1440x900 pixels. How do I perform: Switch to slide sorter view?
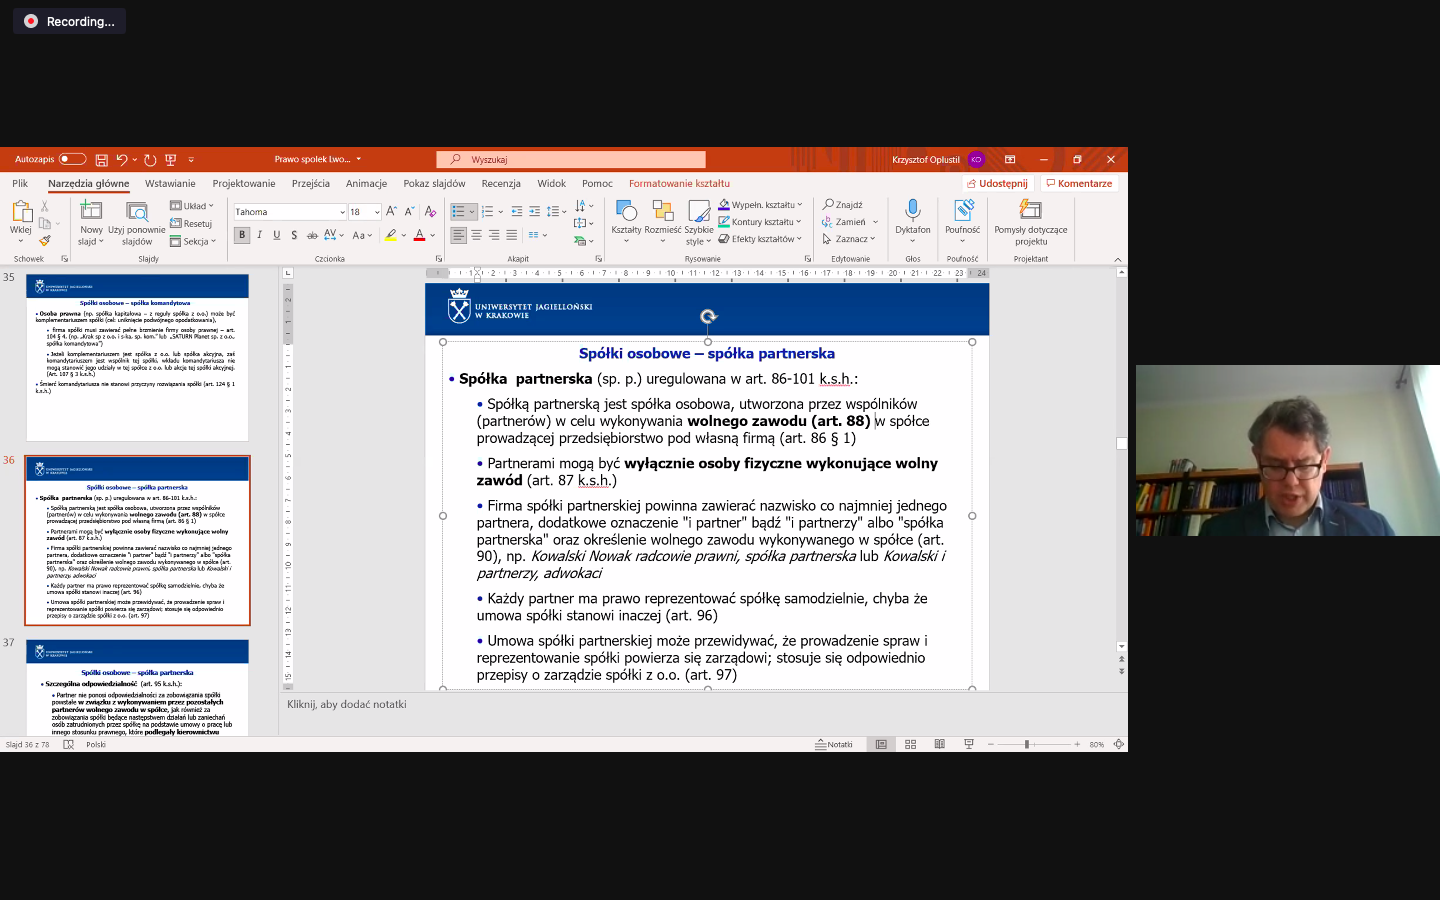pos(910,744)
